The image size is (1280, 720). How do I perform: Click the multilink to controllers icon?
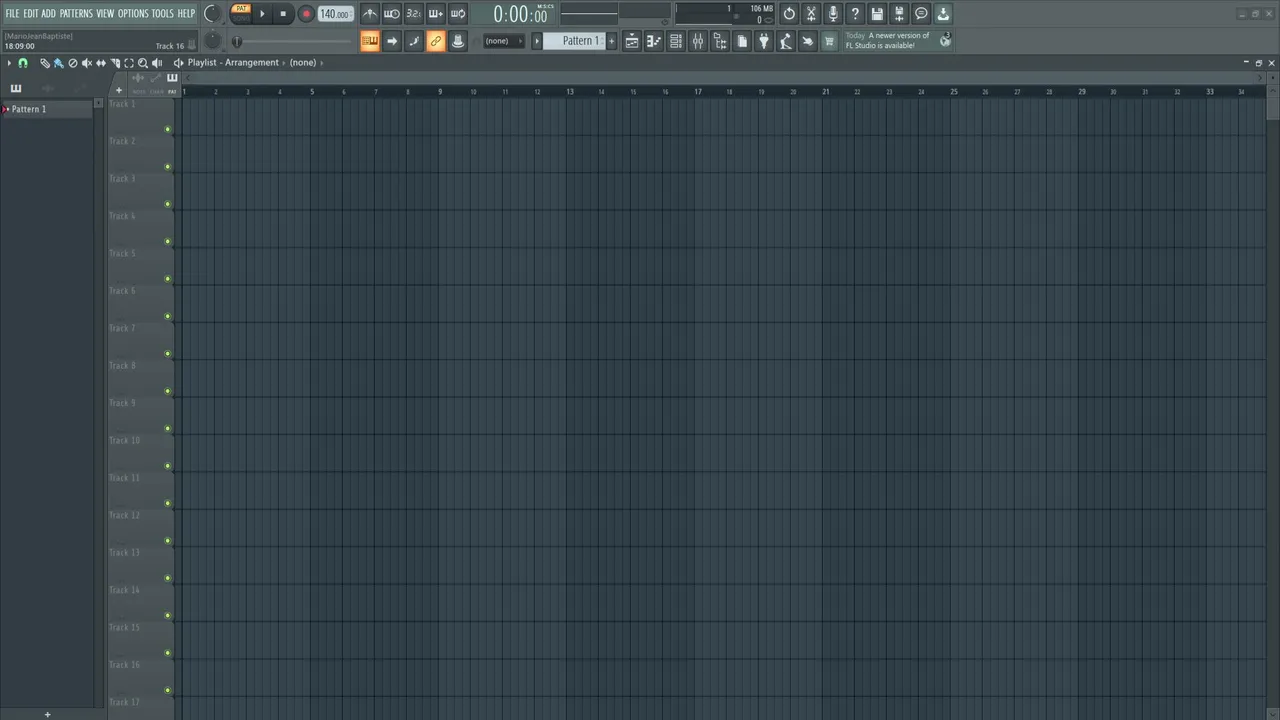pyautogui.click(x=458, y=41)
